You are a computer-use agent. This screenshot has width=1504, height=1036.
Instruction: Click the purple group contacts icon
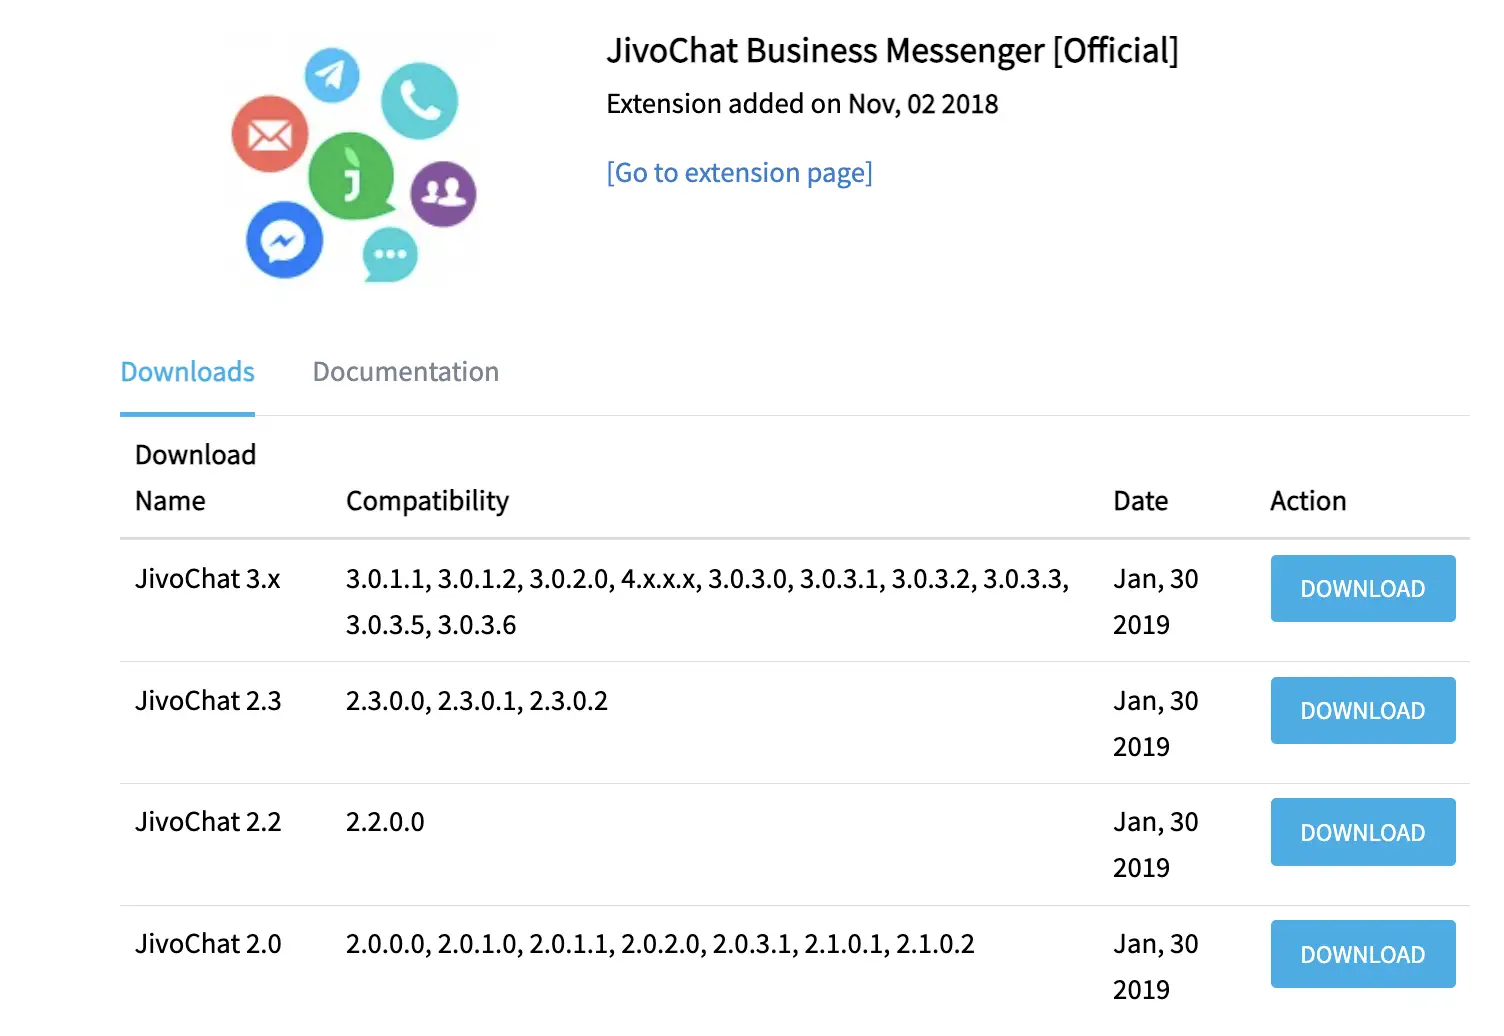point(443,193)
